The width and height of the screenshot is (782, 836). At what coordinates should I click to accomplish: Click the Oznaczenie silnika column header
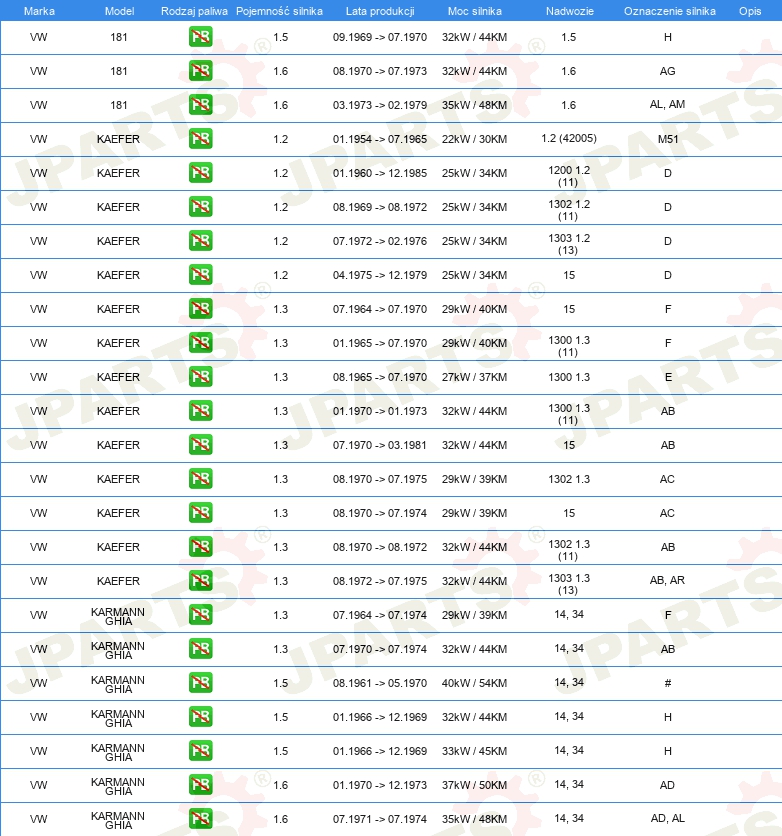point(670,11)
